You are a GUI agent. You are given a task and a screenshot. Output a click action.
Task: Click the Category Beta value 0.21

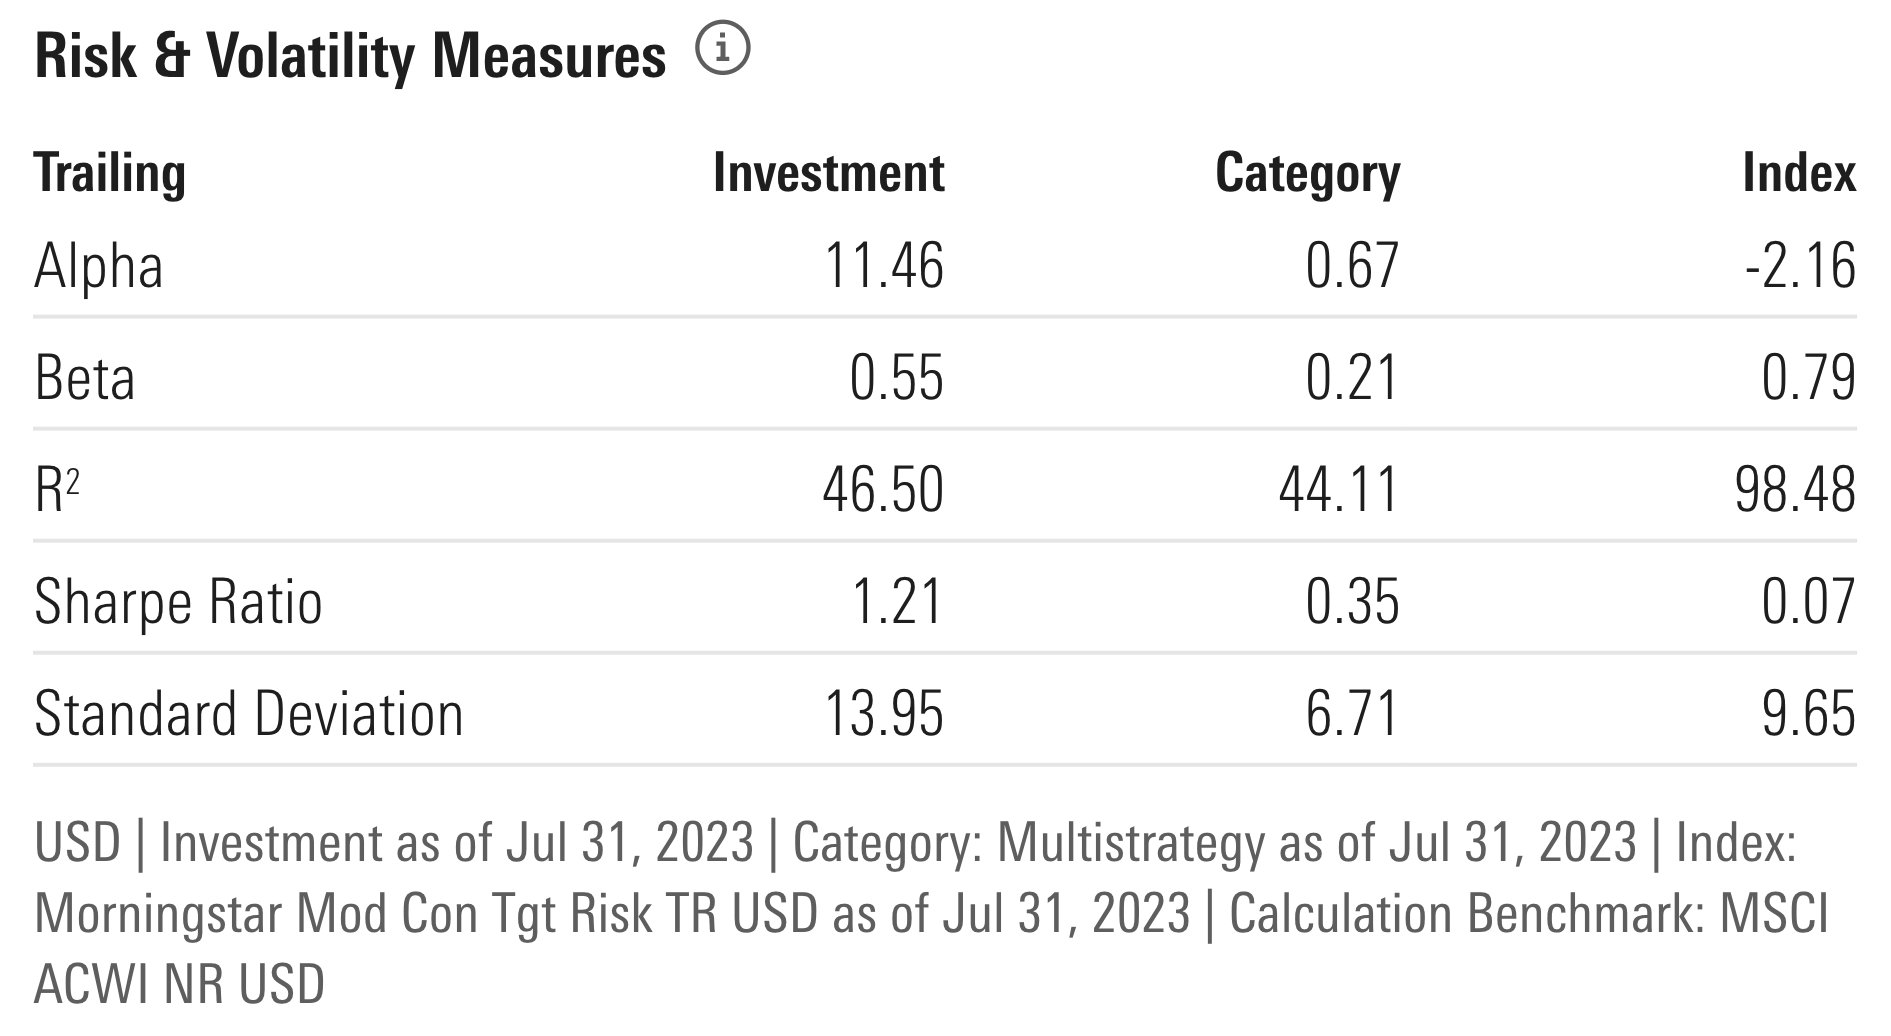tap(1352, 379)
